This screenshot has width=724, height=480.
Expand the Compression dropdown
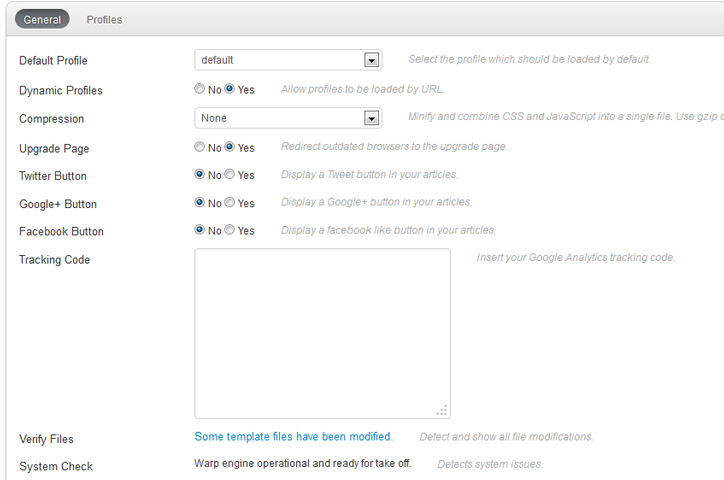pos(278,118)
